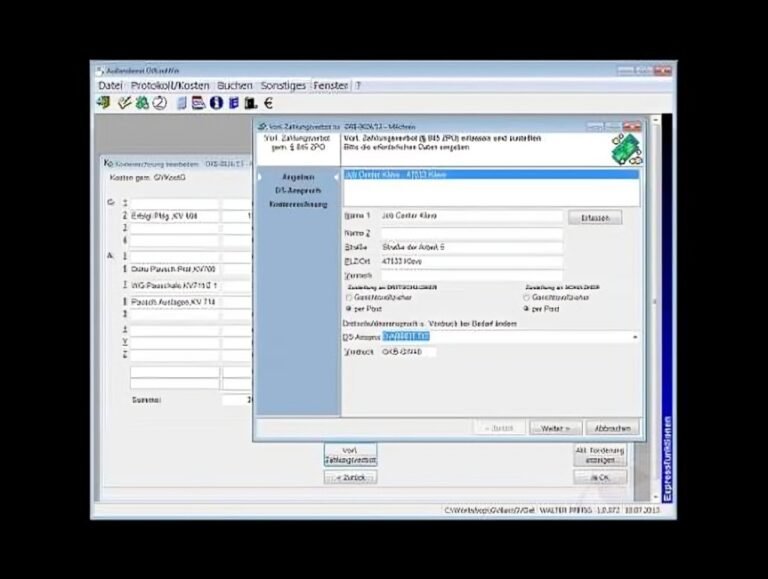The image size is (768, 579).
Task: Click the Erfassen button
Action: tap(595, 217)
